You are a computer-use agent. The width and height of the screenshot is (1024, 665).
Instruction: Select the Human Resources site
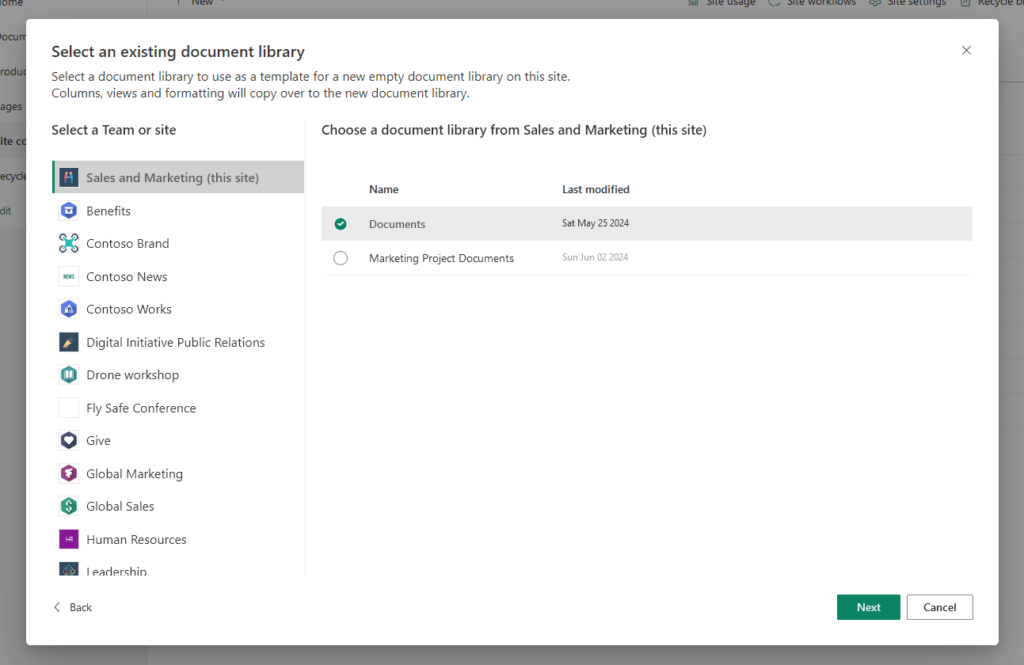point(178,539)
